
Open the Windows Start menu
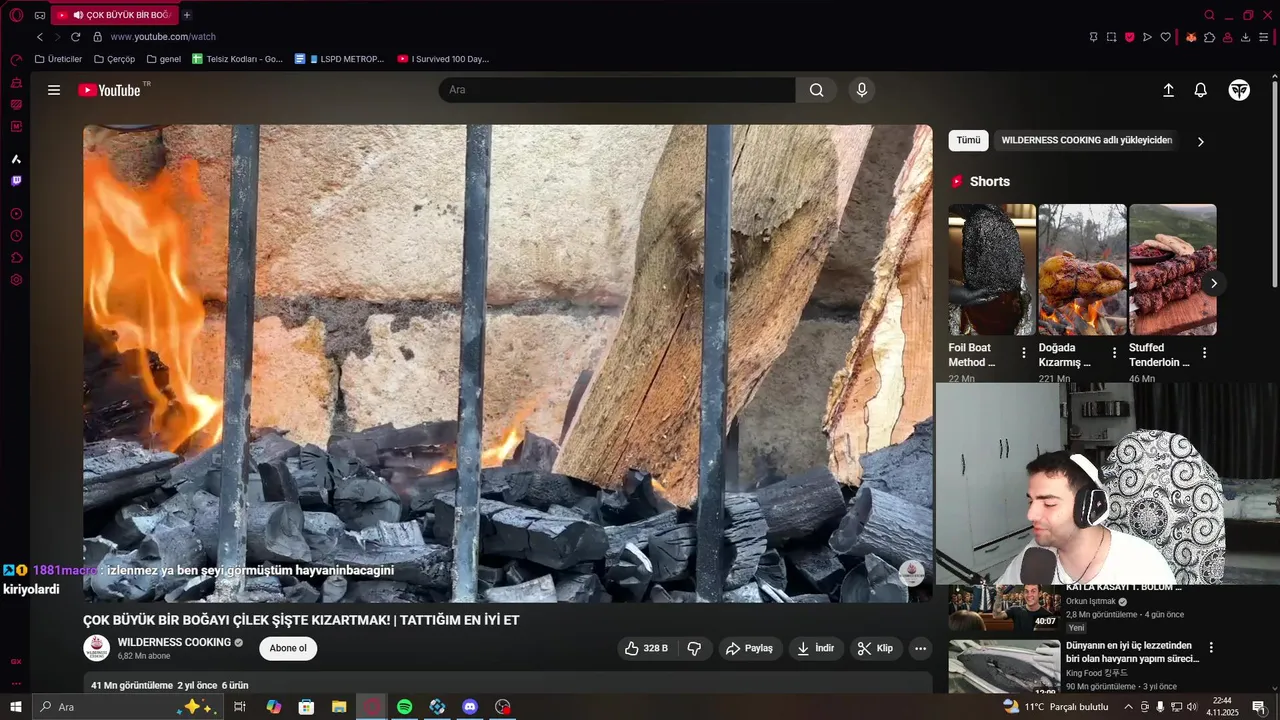(16, 707)
